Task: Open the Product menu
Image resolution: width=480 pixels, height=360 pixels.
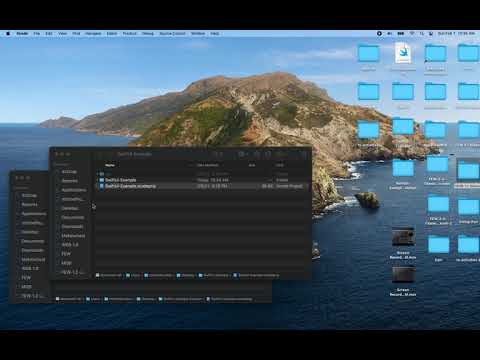Action: pyautogui.click(x=130, y=34)
